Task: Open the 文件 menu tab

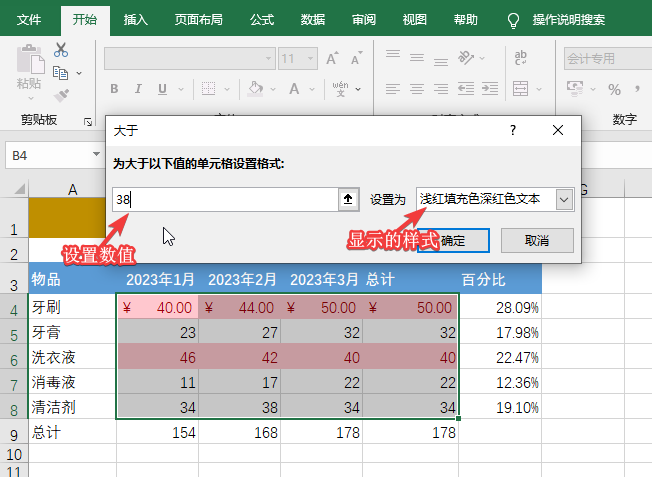Action: point(29,20)
